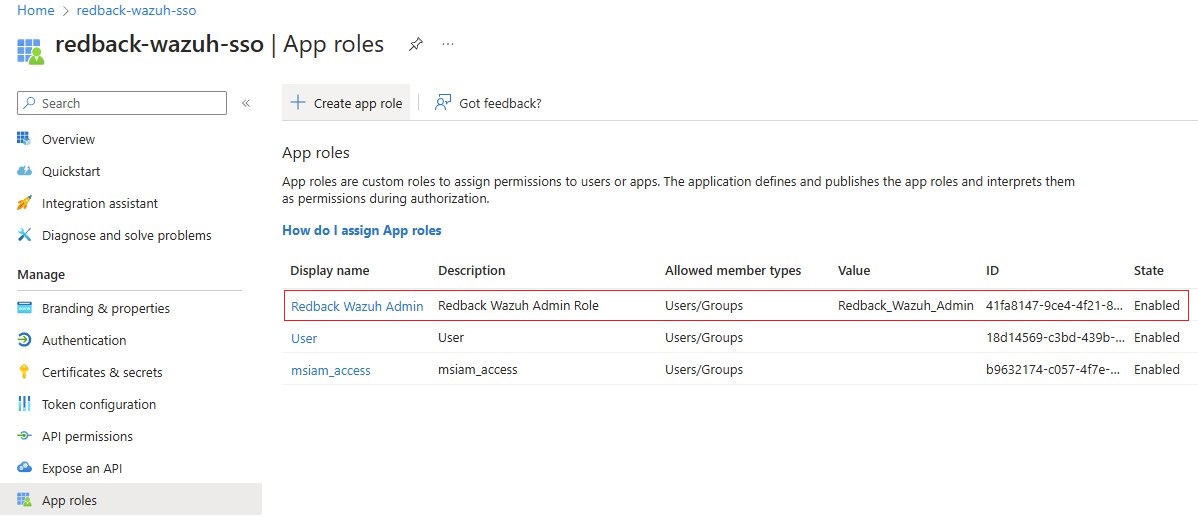Open the Authentication menu item
The image size is (1198, 517).
(84, 341)
